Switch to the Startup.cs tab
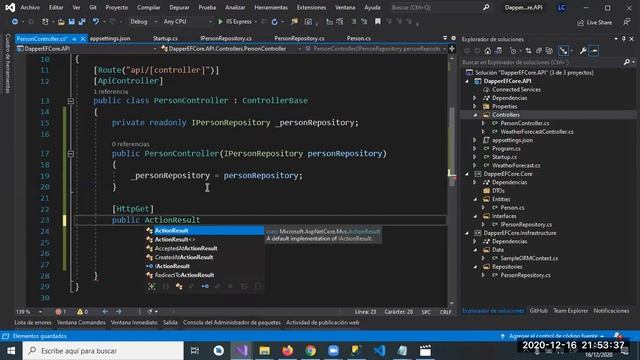640x360 pixels. 165,38
